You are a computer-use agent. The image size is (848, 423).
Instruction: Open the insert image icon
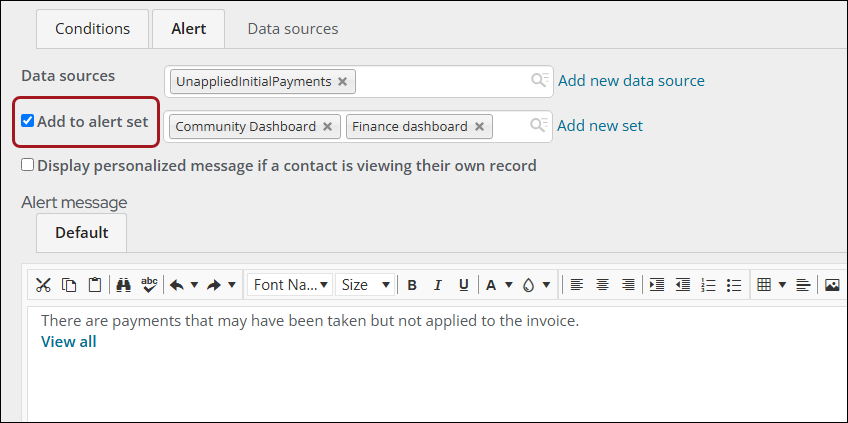pyautogui.click(x=832, y=285)
